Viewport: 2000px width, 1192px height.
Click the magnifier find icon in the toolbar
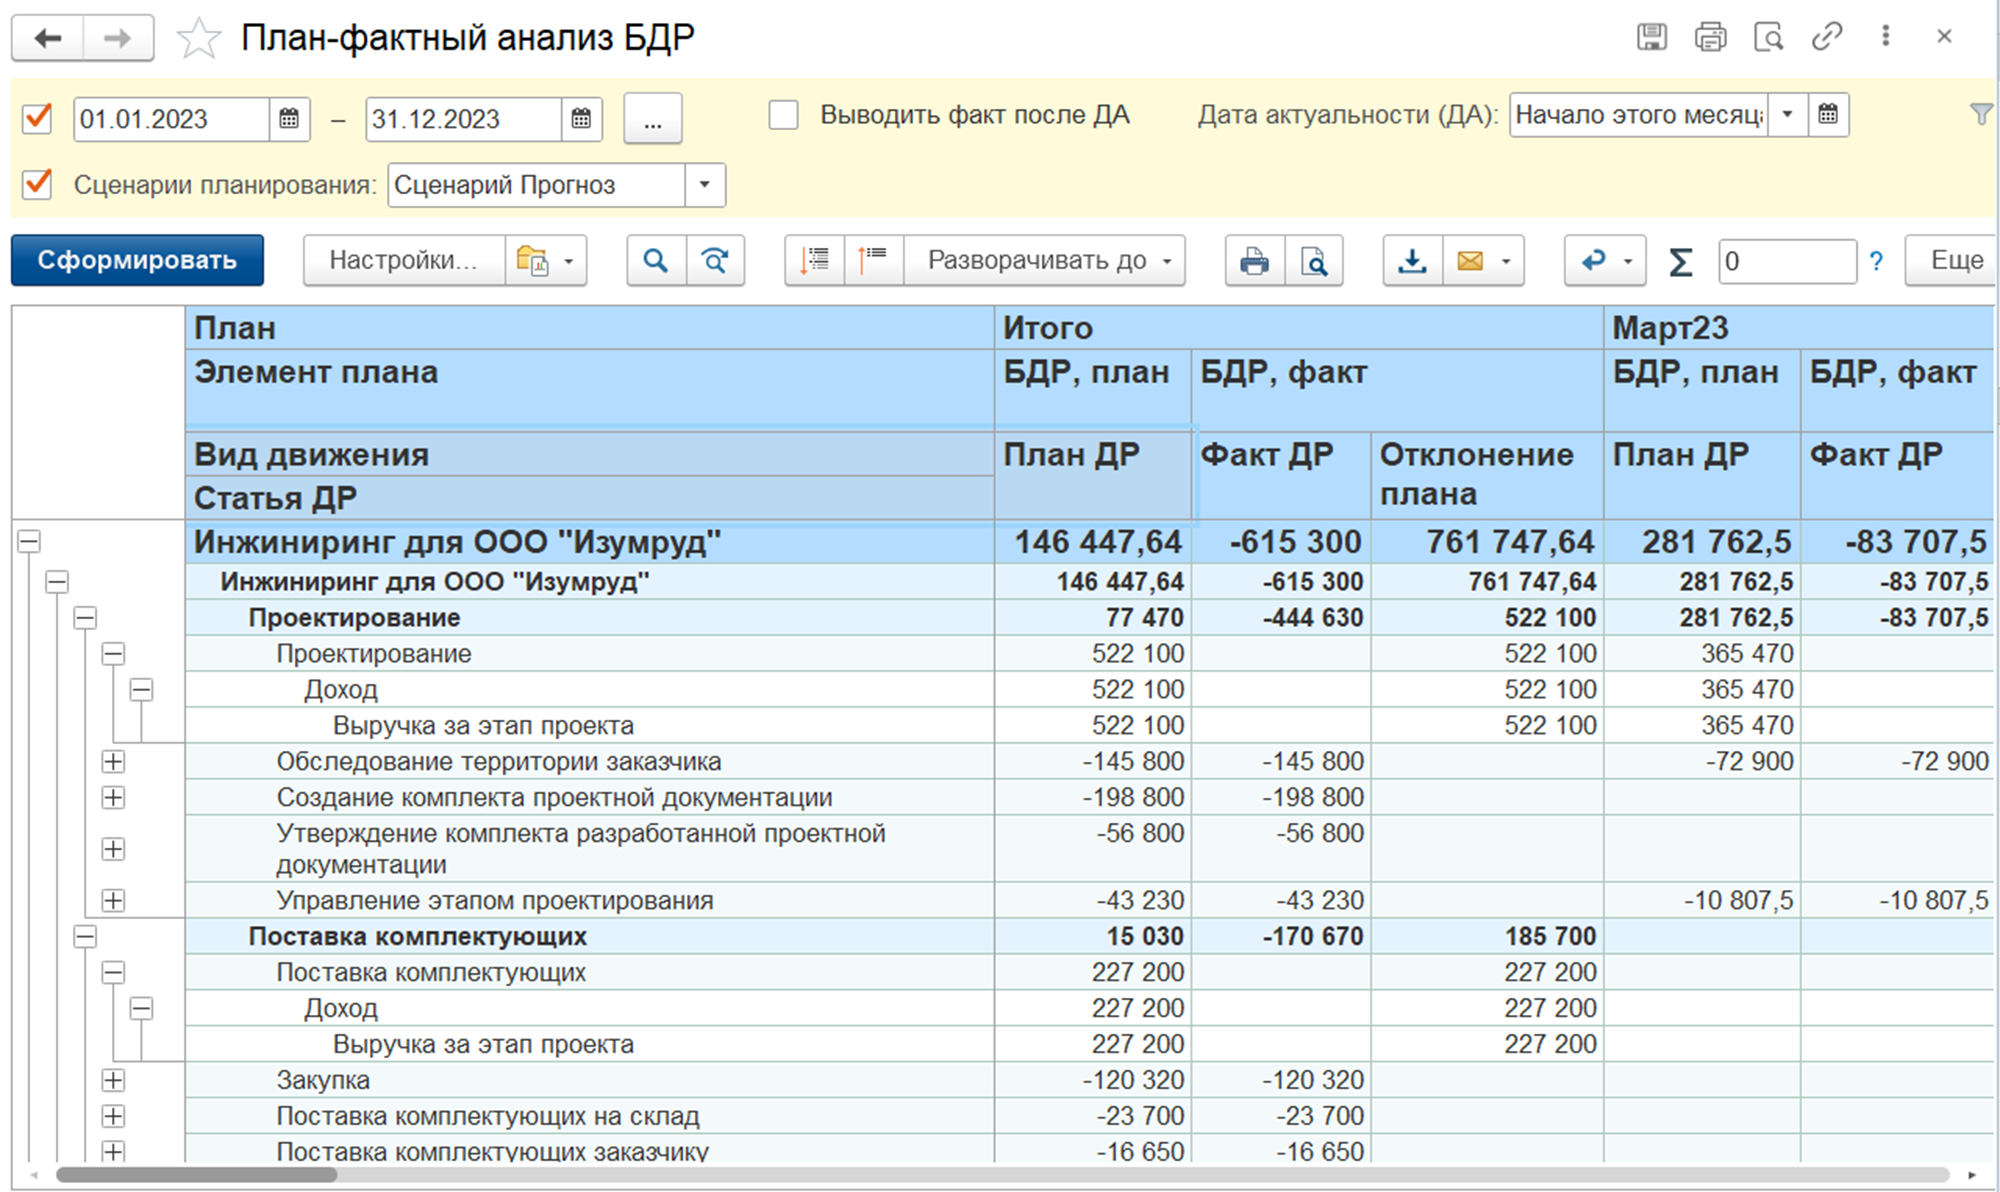coord(656,261)
